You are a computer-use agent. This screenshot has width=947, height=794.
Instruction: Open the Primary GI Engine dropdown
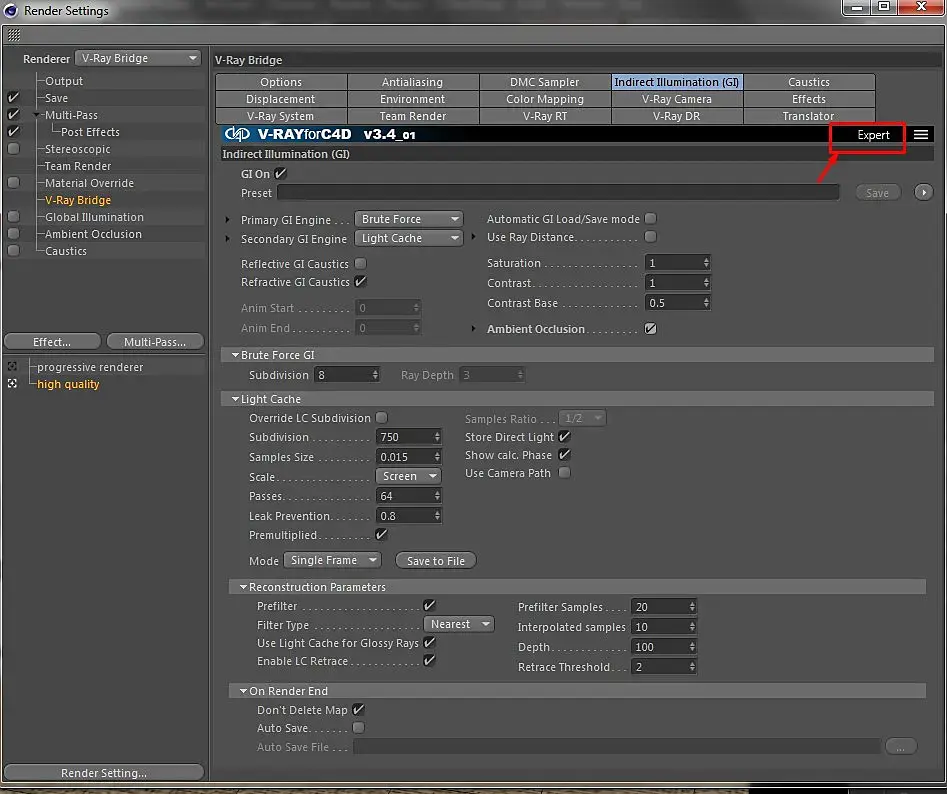tap(408, 219)
